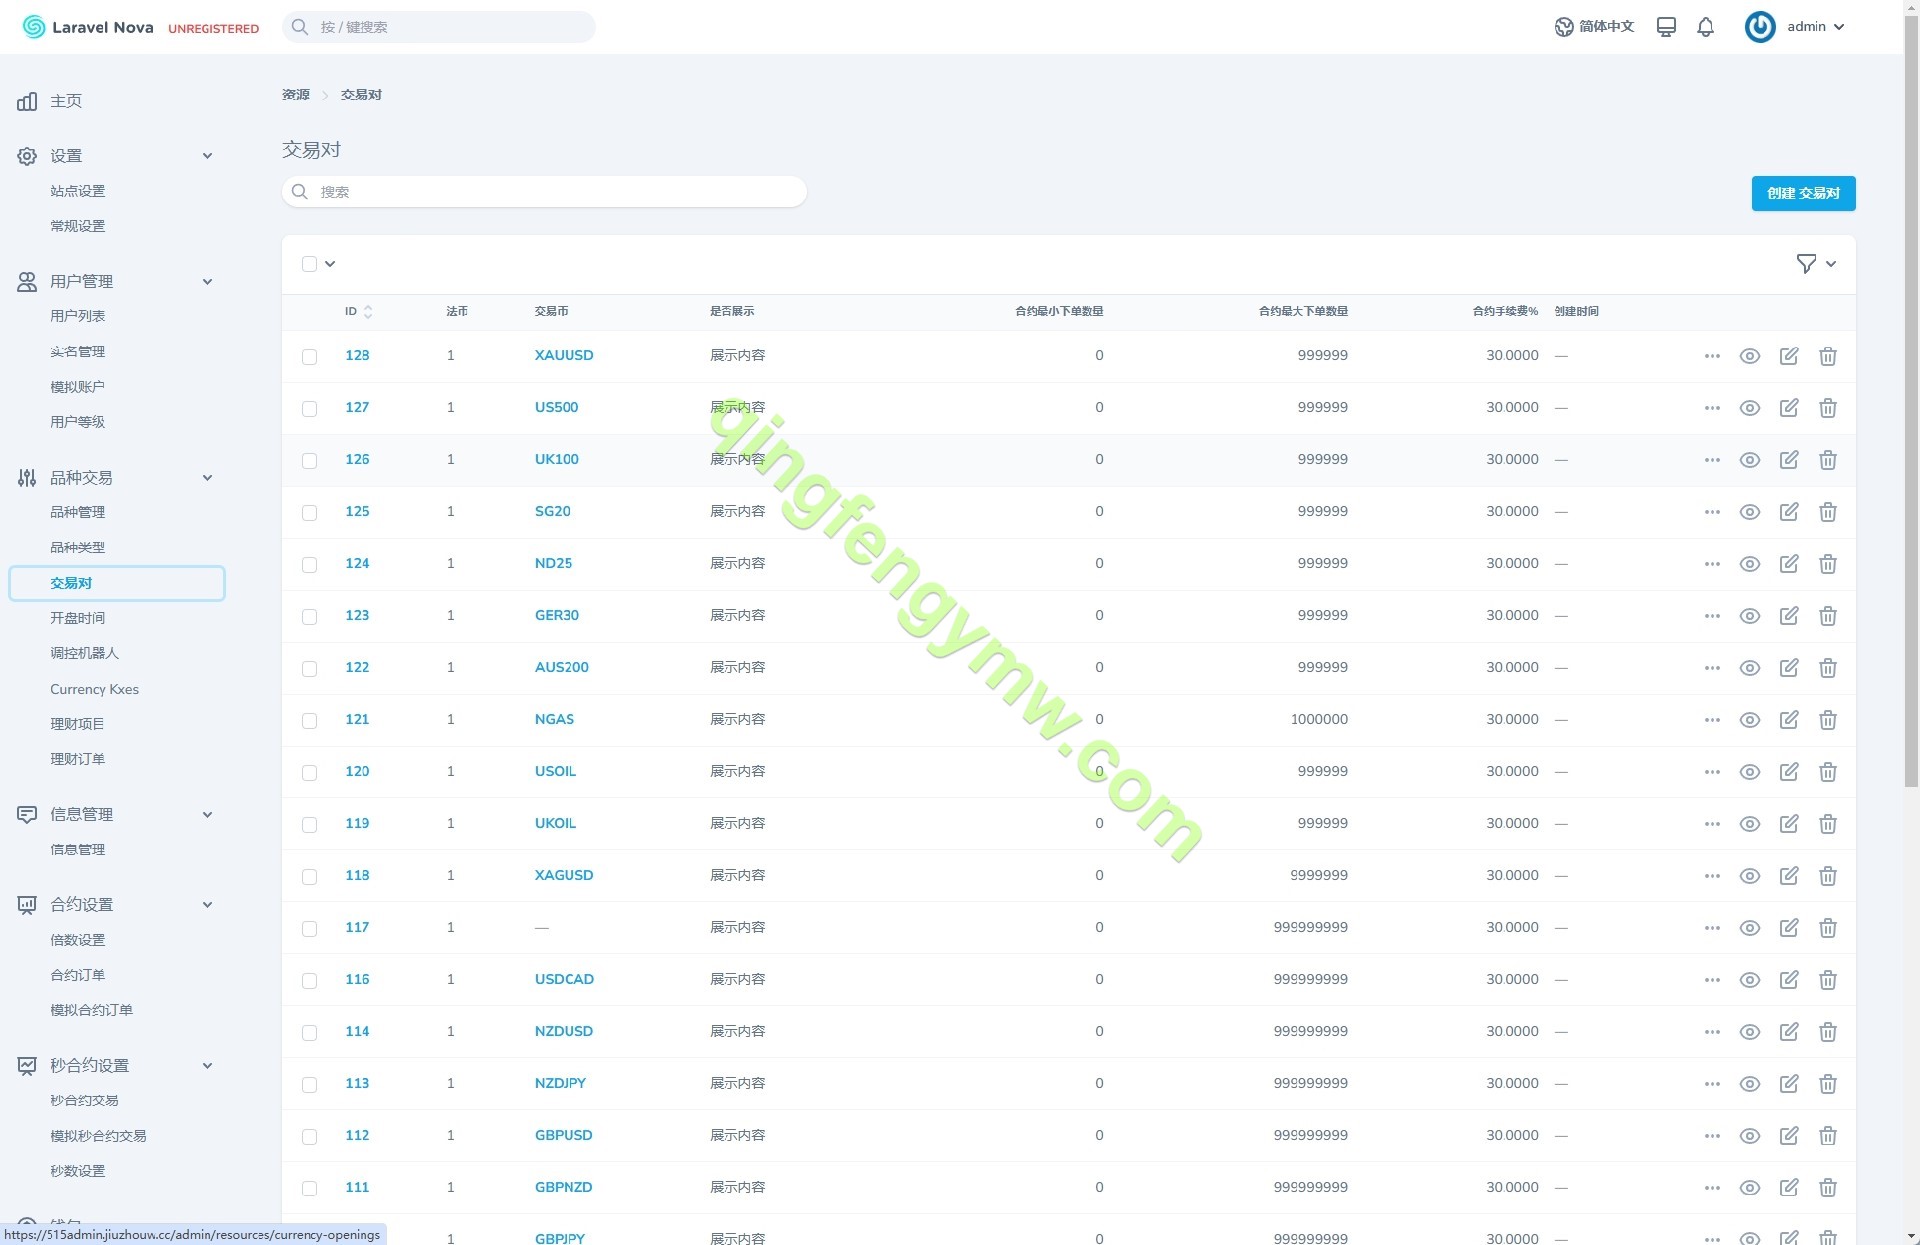Delete the NGAS row
Viewport: 1920px width, 1245px height.
coord(1828,720)
